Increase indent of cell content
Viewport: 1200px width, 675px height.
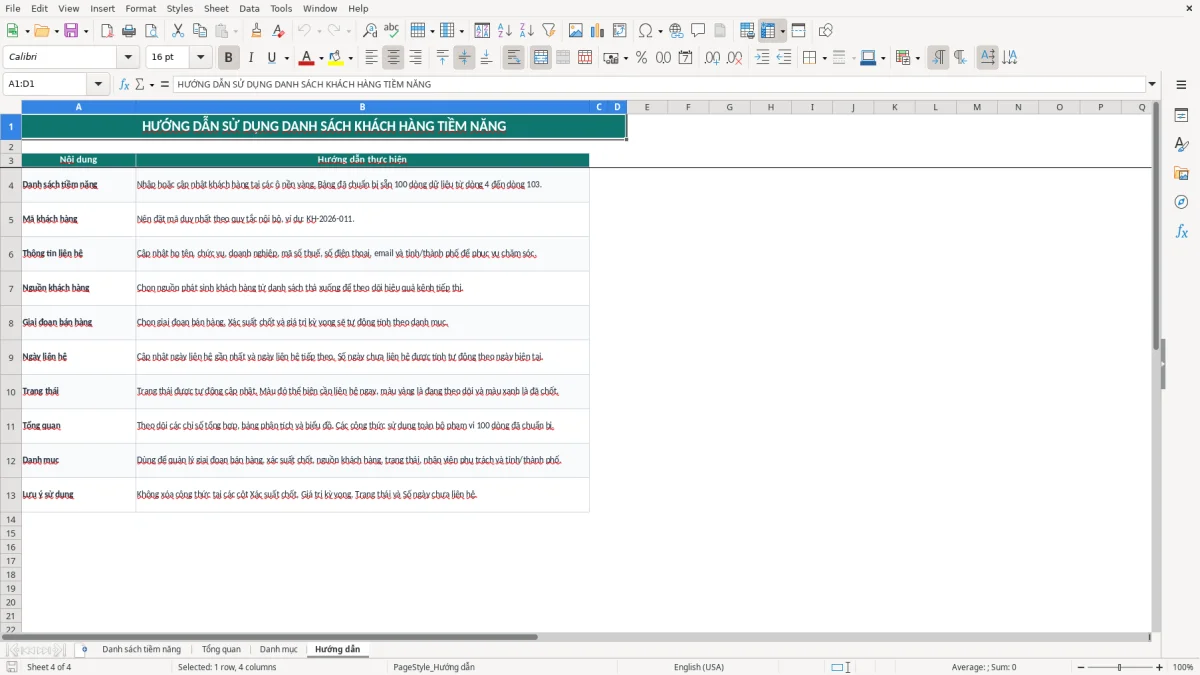762,58
